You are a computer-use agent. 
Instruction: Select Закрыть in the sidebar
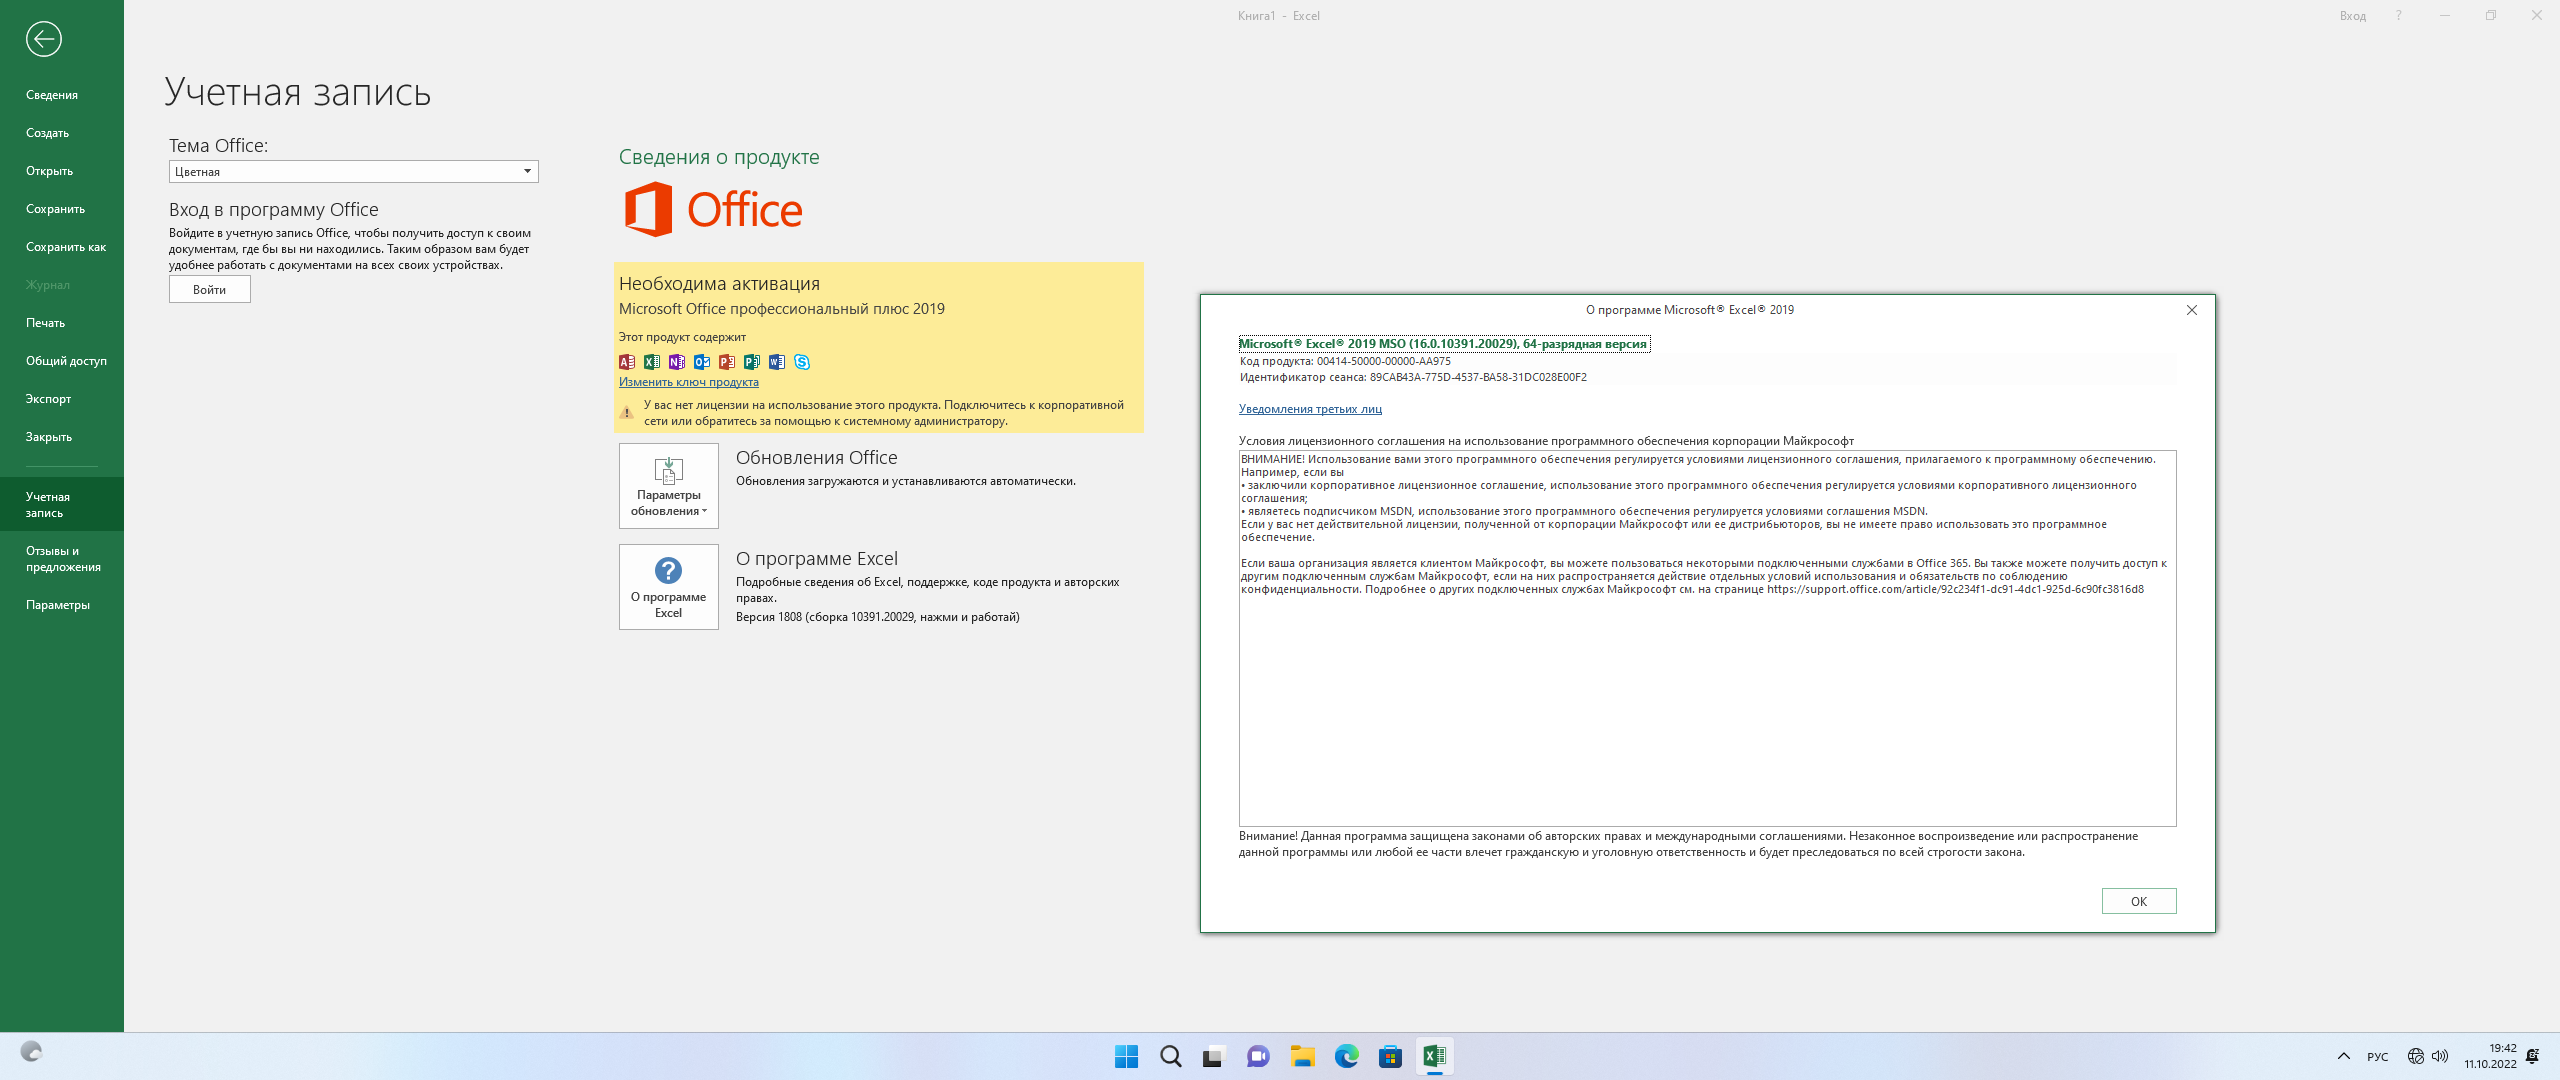coord(48,437)
